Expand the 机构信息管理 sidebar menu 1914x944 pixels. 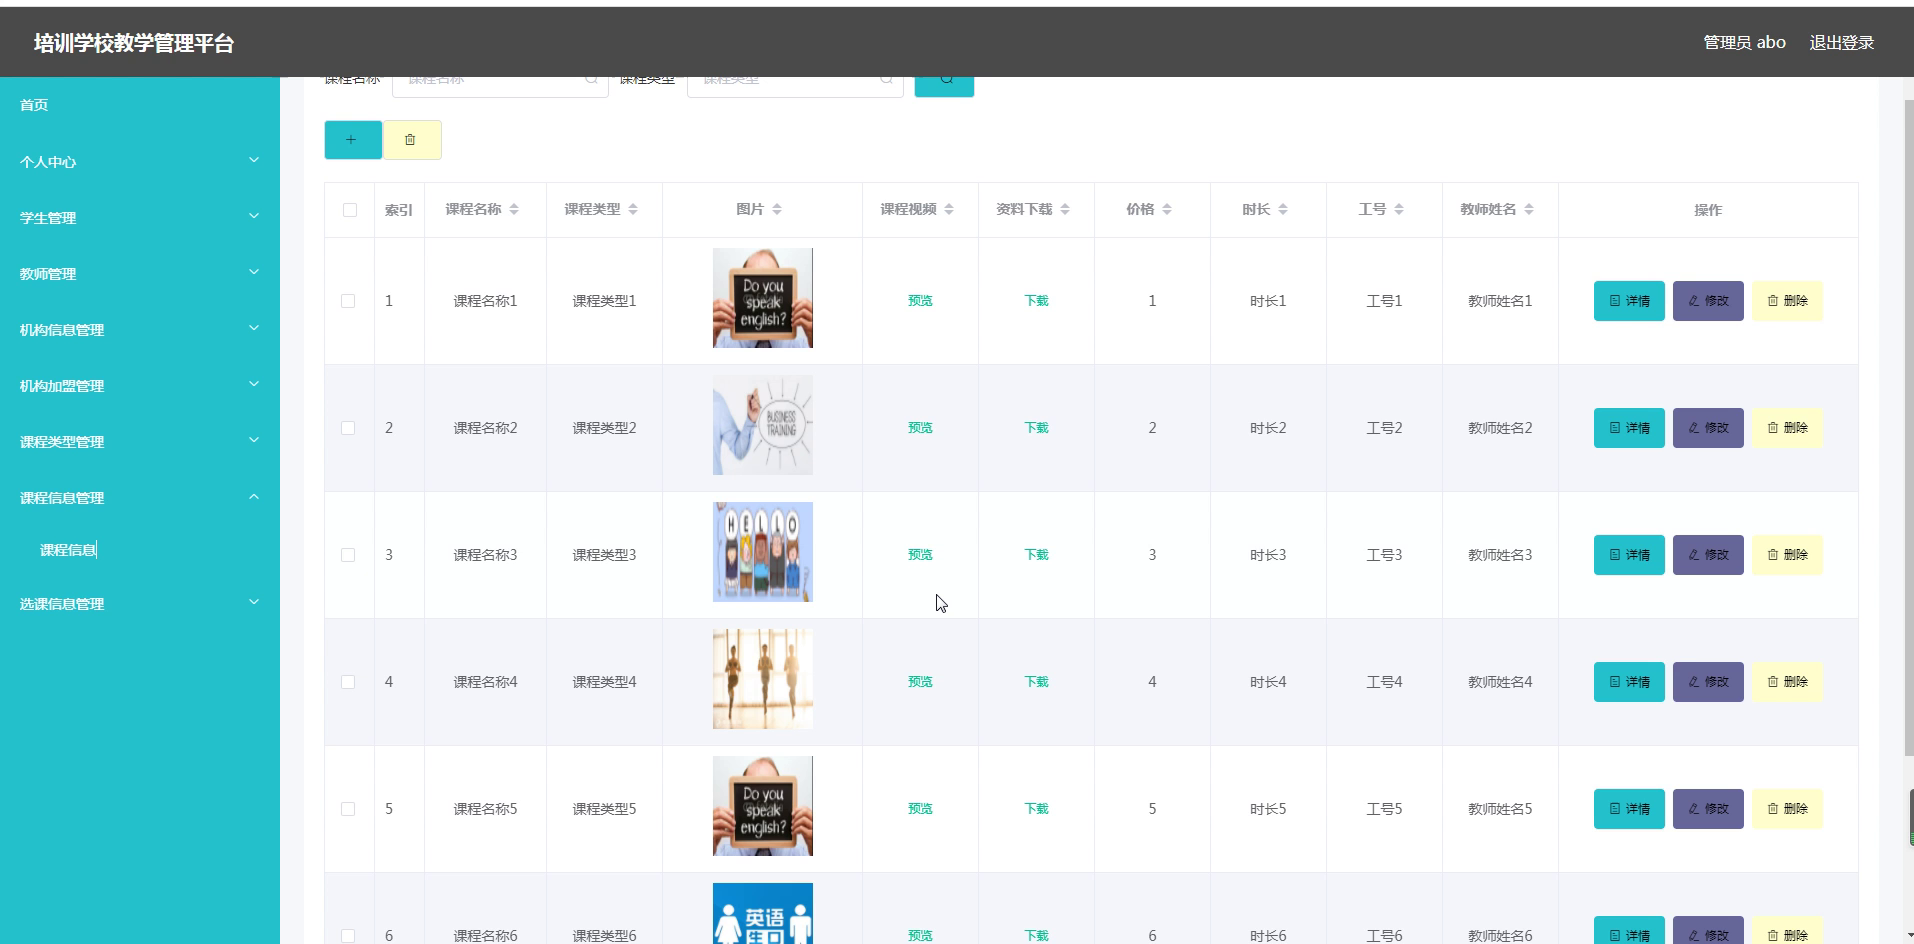point(140,329)
